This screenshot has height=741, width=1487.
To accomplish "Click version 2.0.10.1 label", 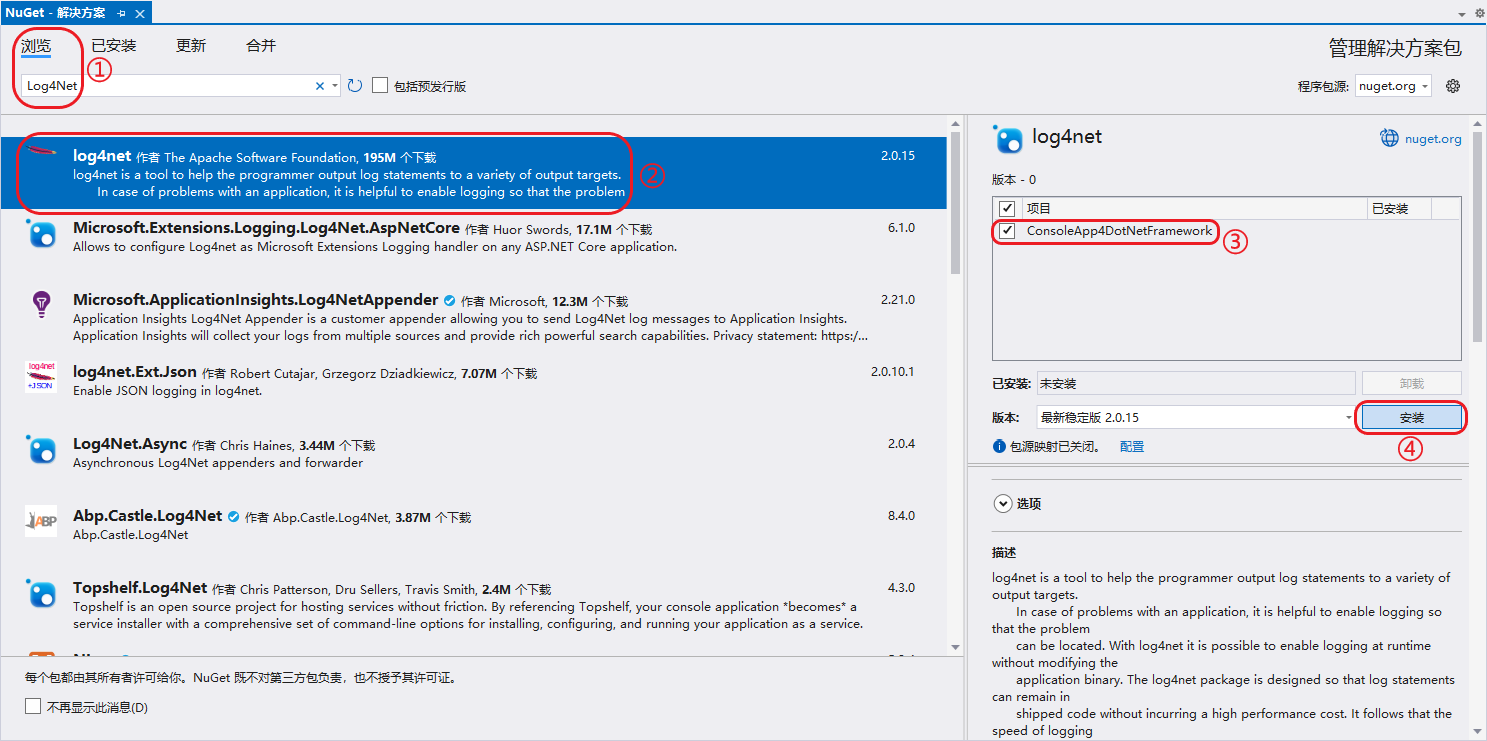I will tap(892, 372).
